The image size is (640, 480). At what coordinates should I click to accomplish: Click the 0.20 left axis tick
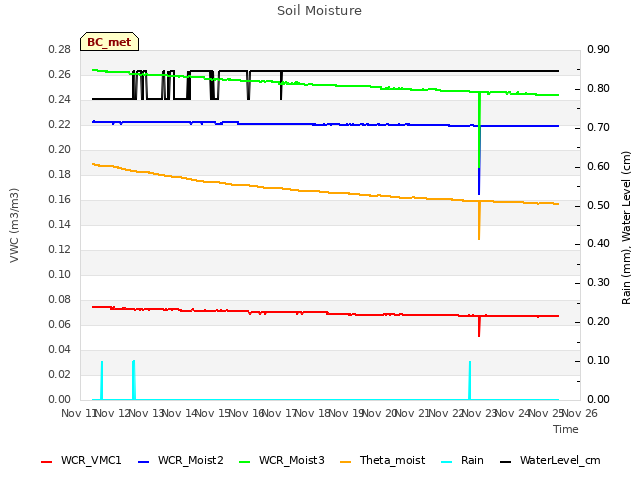coord(60,149)
